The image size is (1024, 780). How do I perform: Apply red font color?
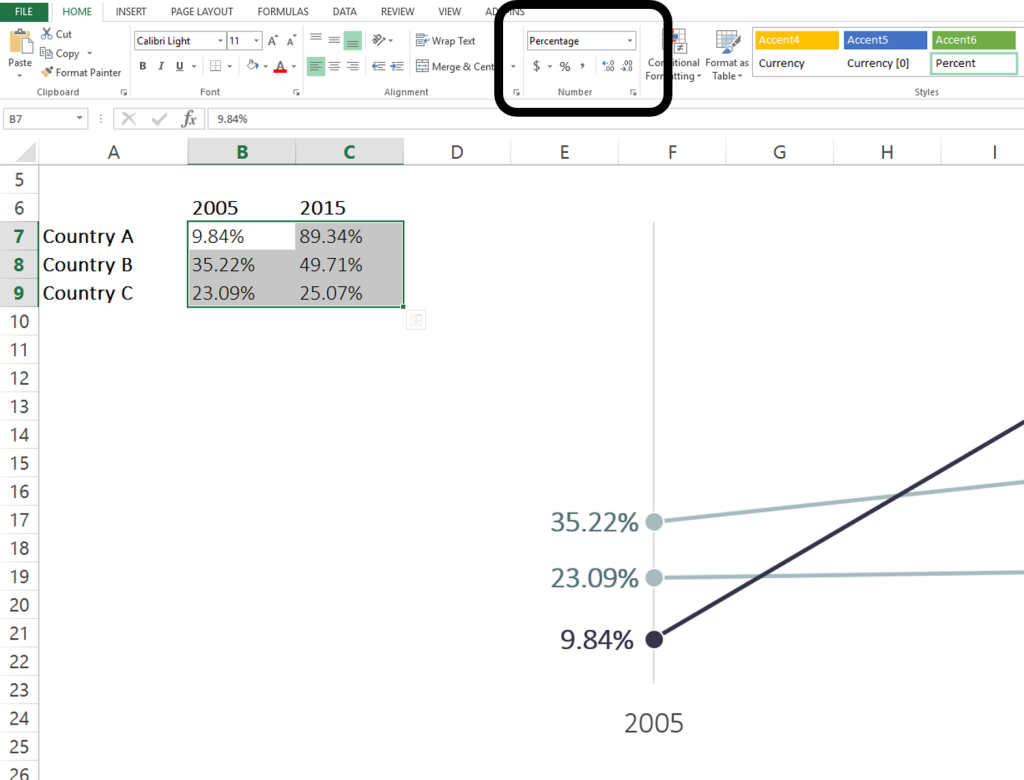click(280, 66)
